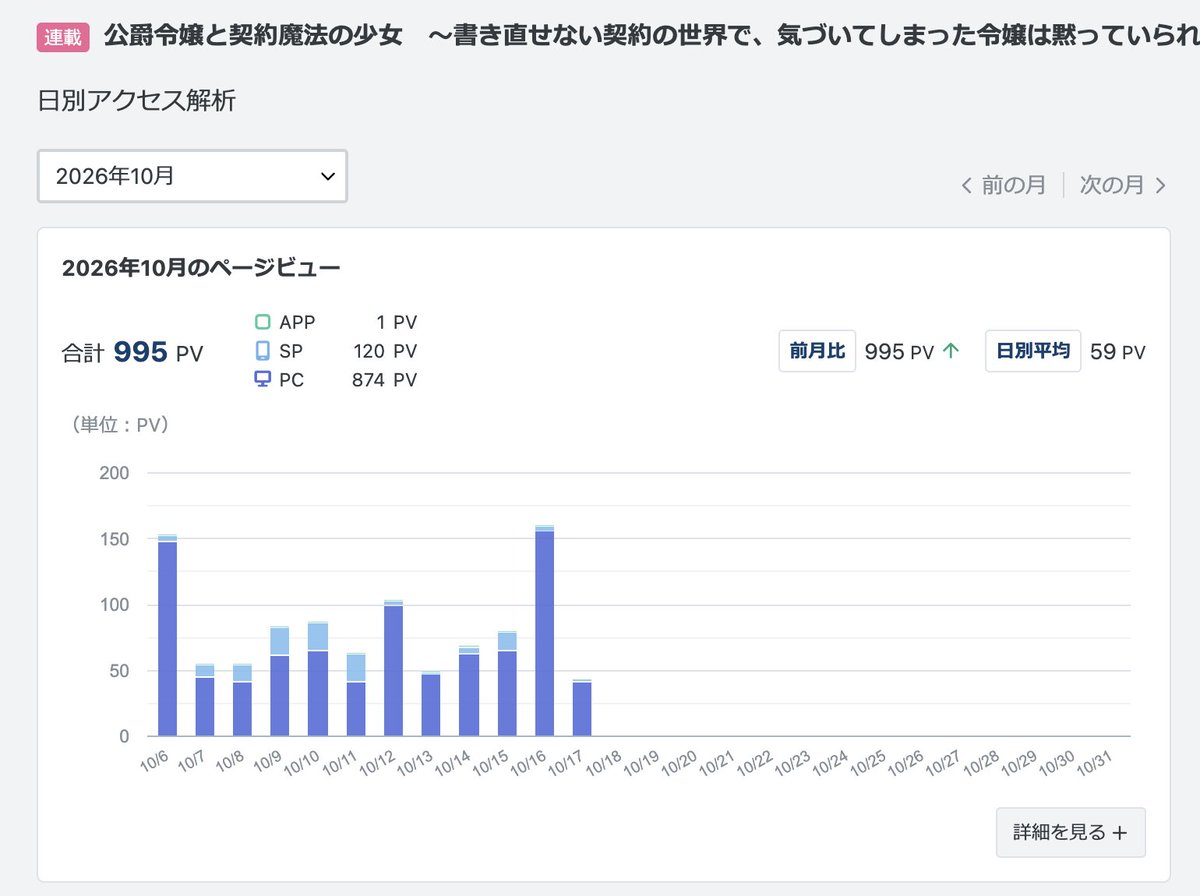Click the green up-arrow trend icon
This screenshot has height=896, width=1200.
tap(951, 351)
